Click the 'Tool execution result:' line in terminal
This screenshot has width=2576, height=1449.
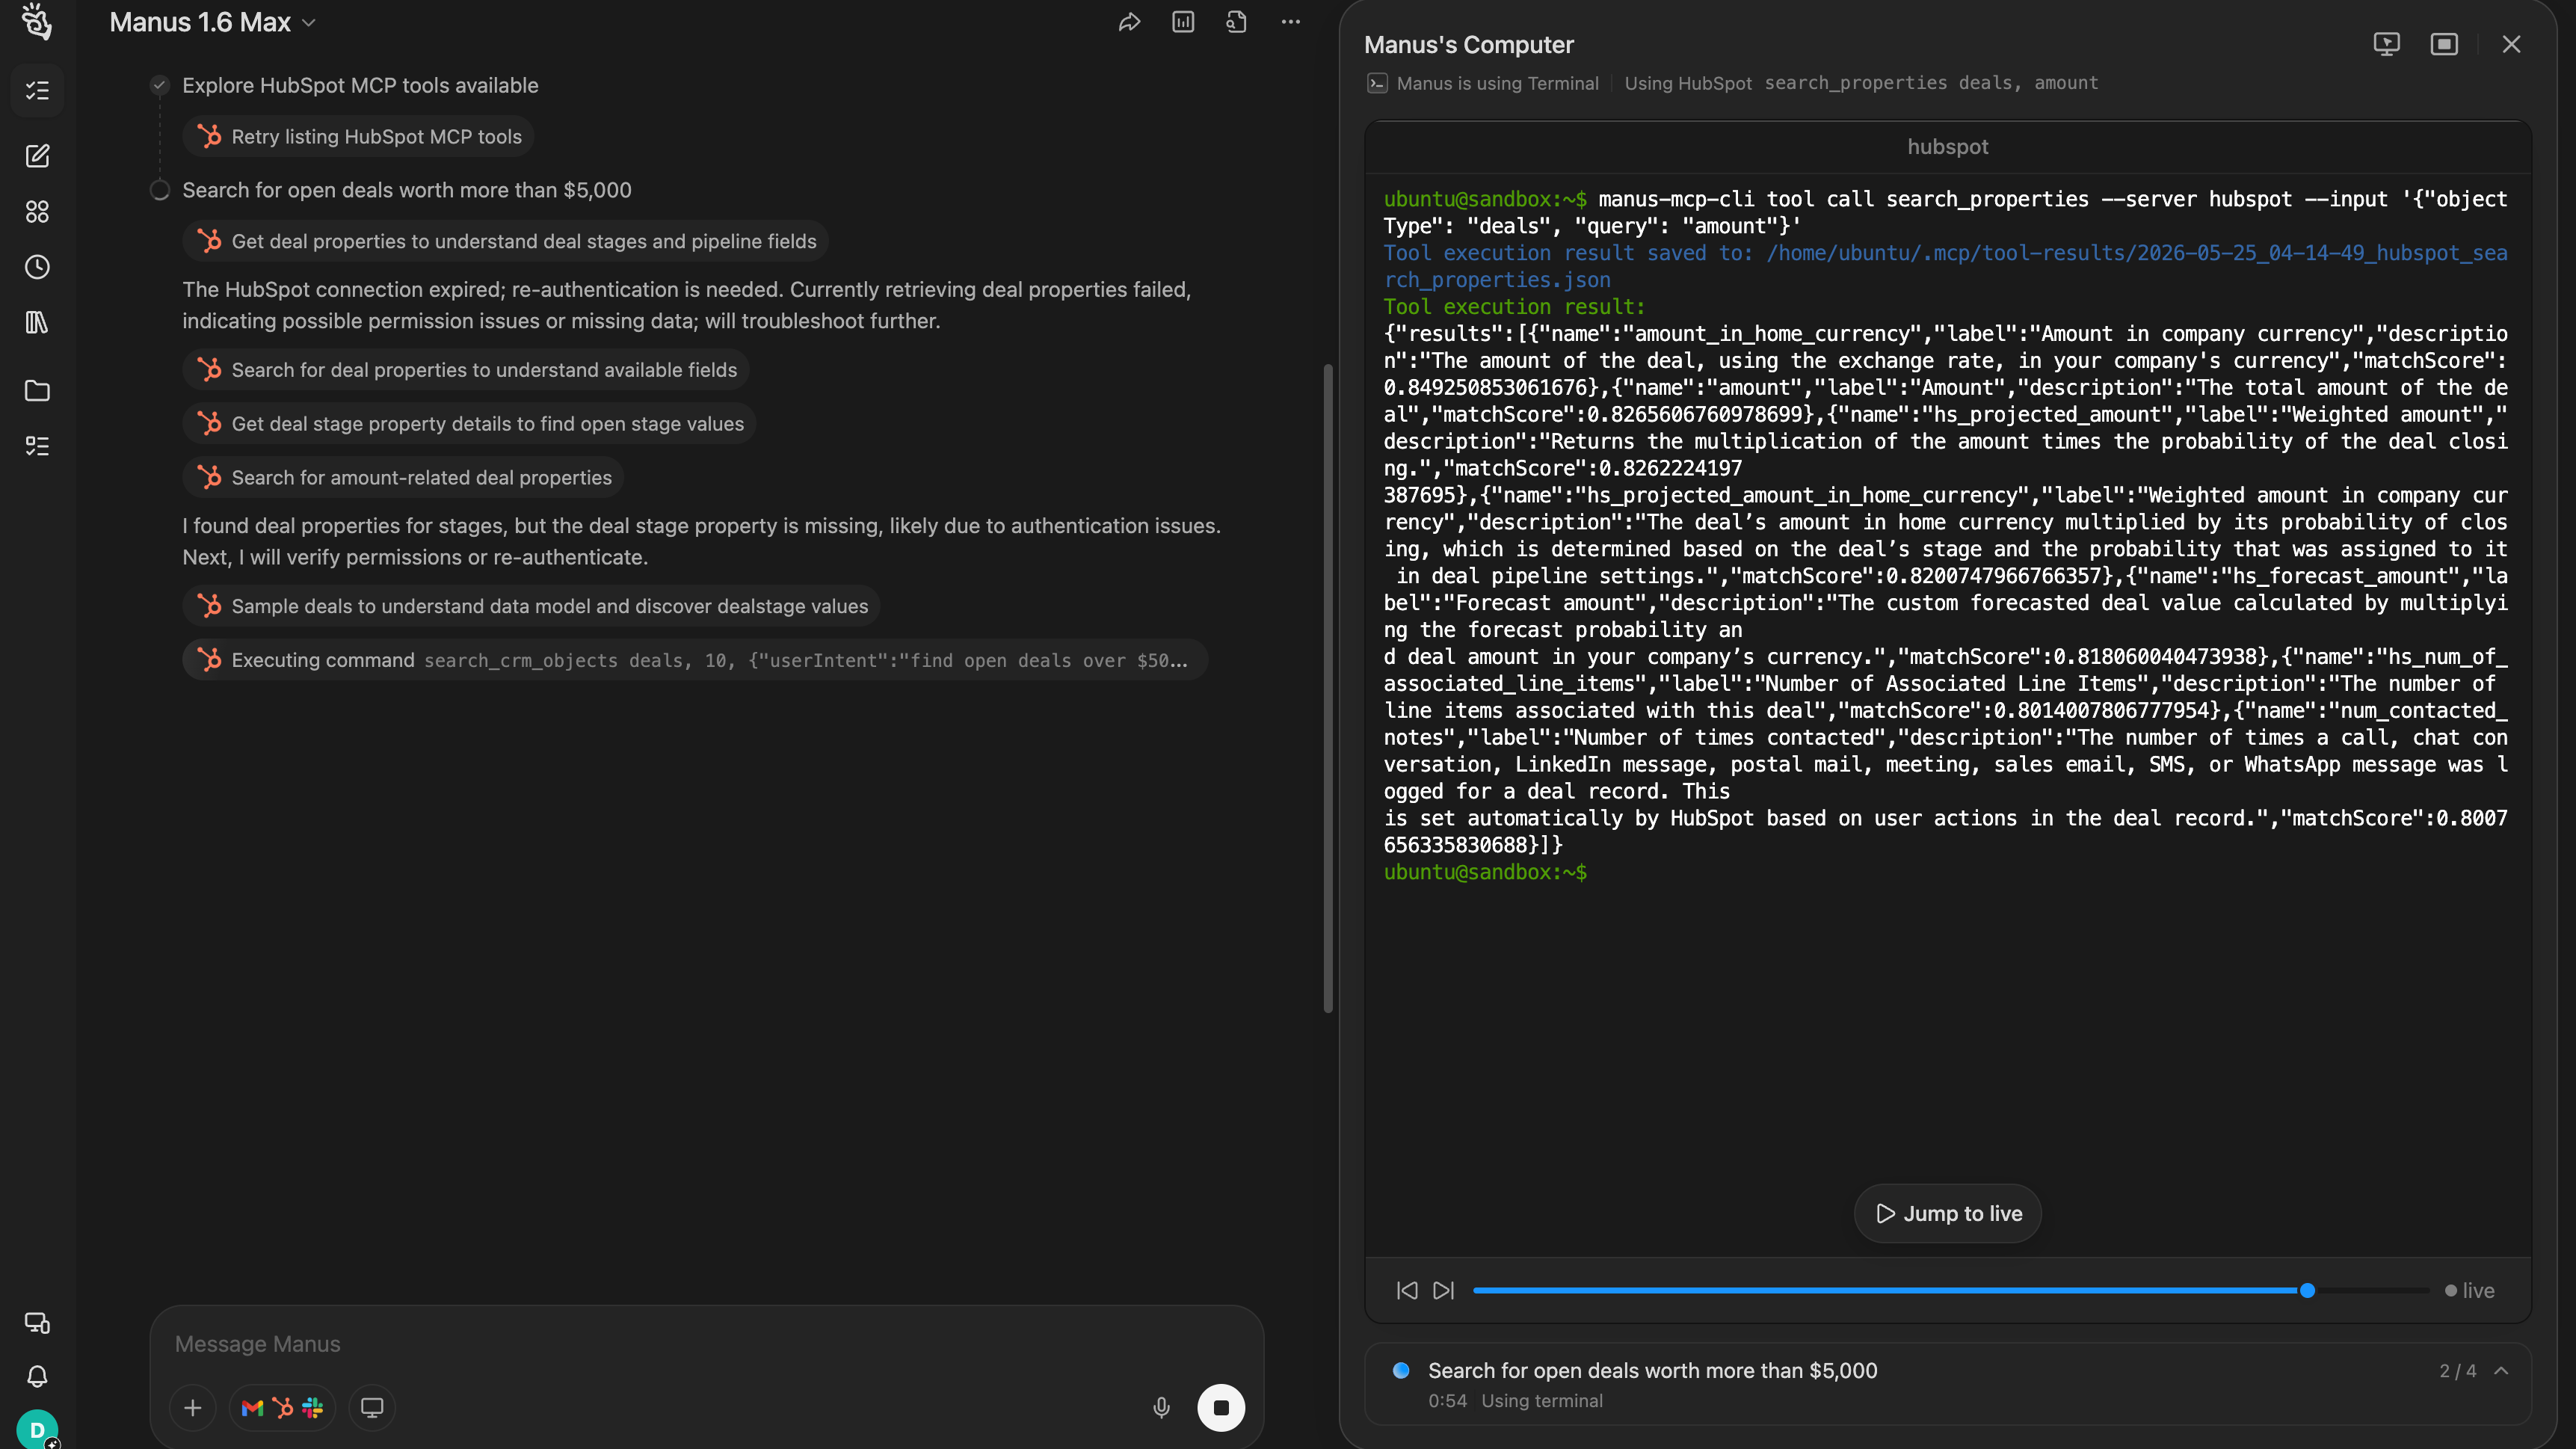pyautogui.click(x=1514, y=307)
